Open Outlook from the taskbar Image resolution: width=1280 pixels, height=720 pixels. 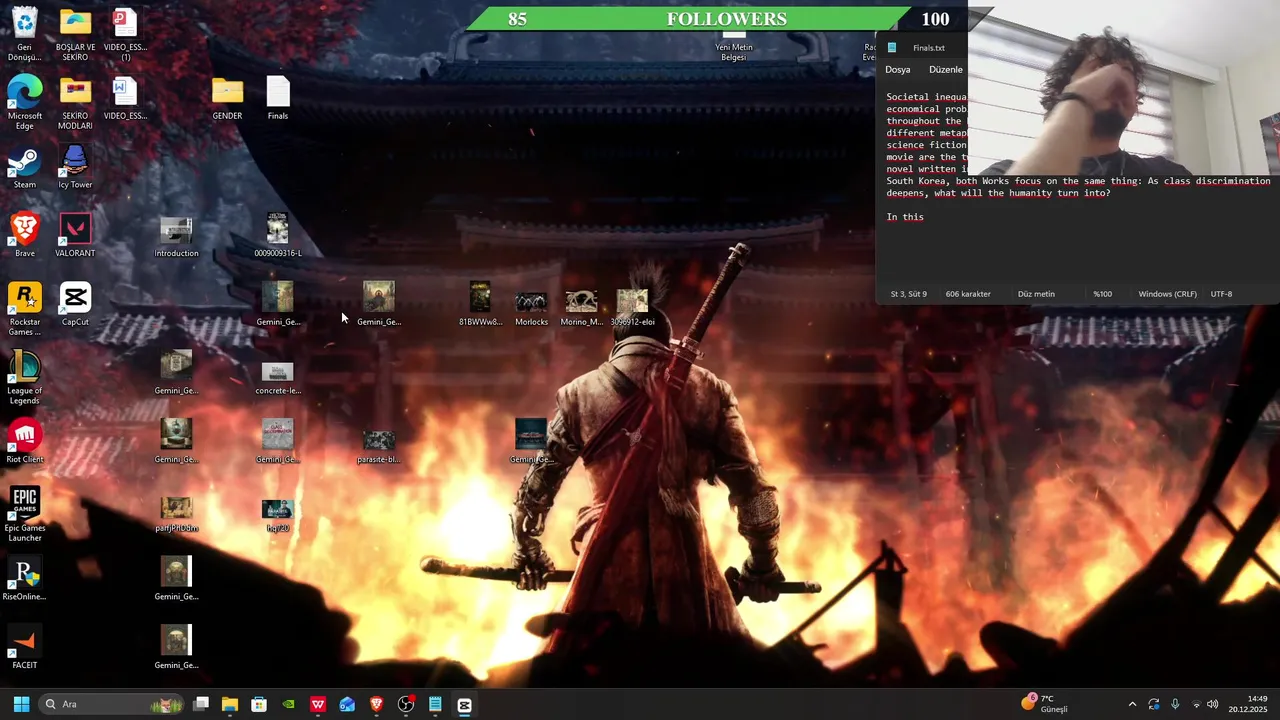(x=347, y=704)
